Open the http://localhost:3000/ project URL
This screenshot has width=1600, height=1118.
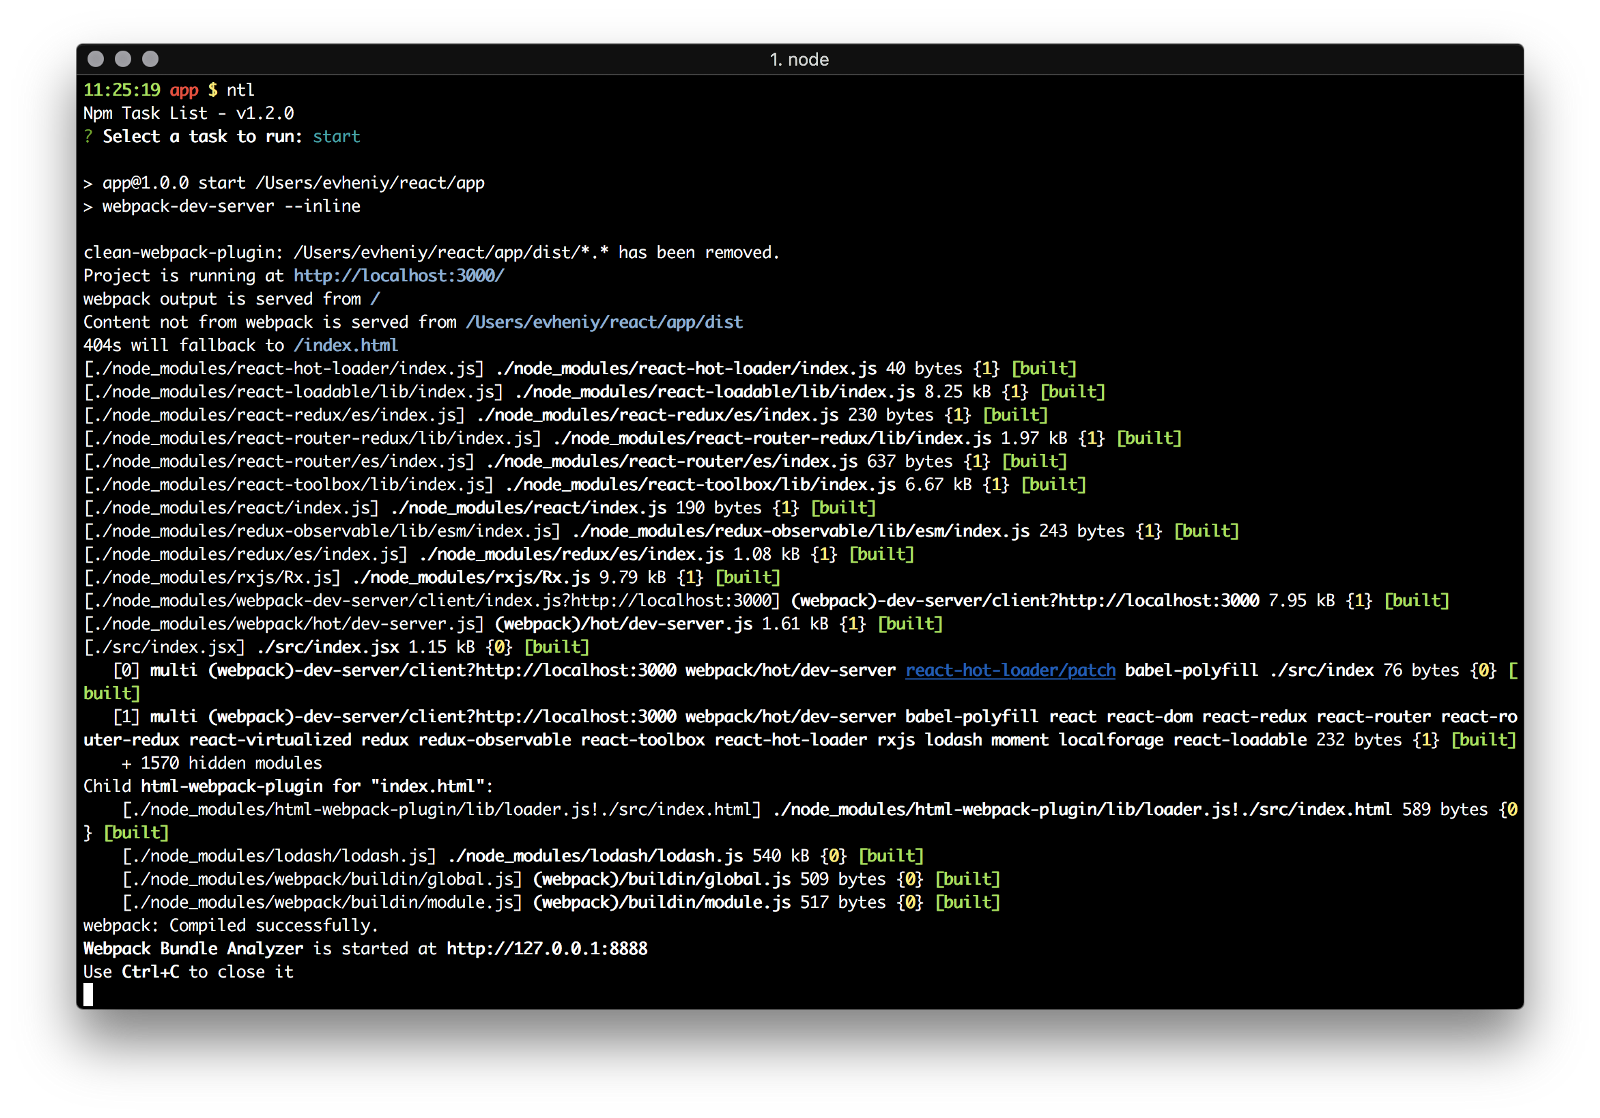pyautogui.click(x=398, y=276)
